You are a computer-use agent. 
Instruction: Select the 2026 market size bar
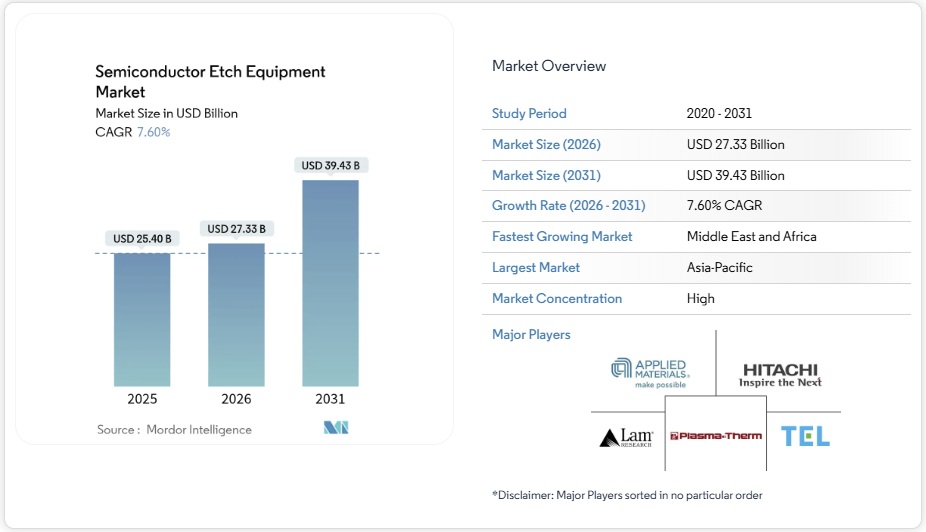[236, 314]
